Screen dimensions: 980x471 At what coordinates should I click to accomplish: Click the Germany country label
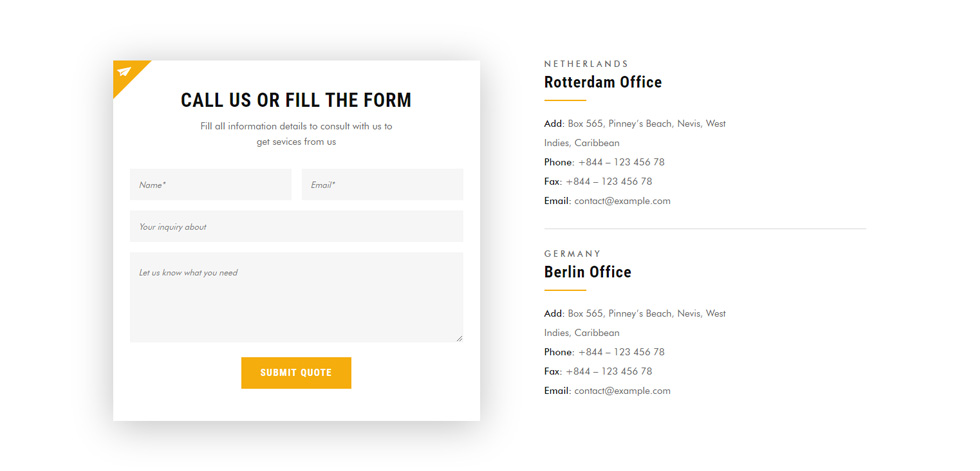[x=572, y=254]
